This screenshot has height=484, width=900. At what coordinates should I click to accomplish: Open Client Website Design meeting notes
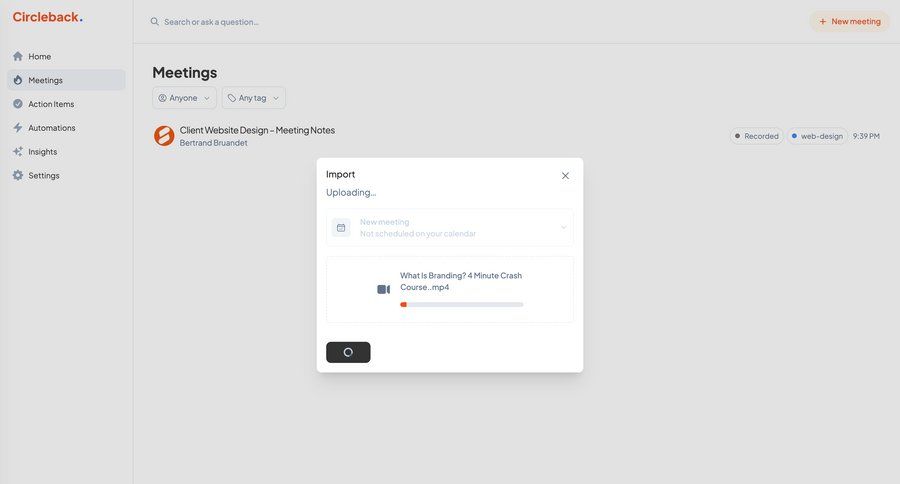257,130
